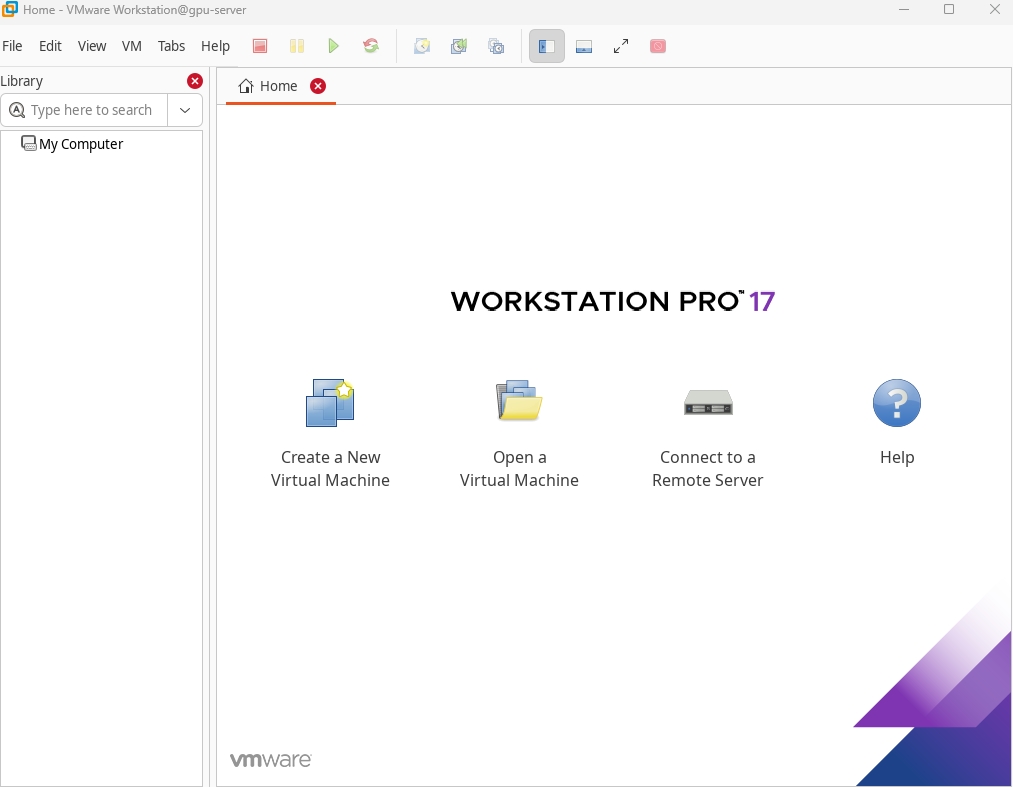This screenshot has height=787, width=1013.
Task: Maximize the VMware Workstation window
Action: [x=948, y=9]
